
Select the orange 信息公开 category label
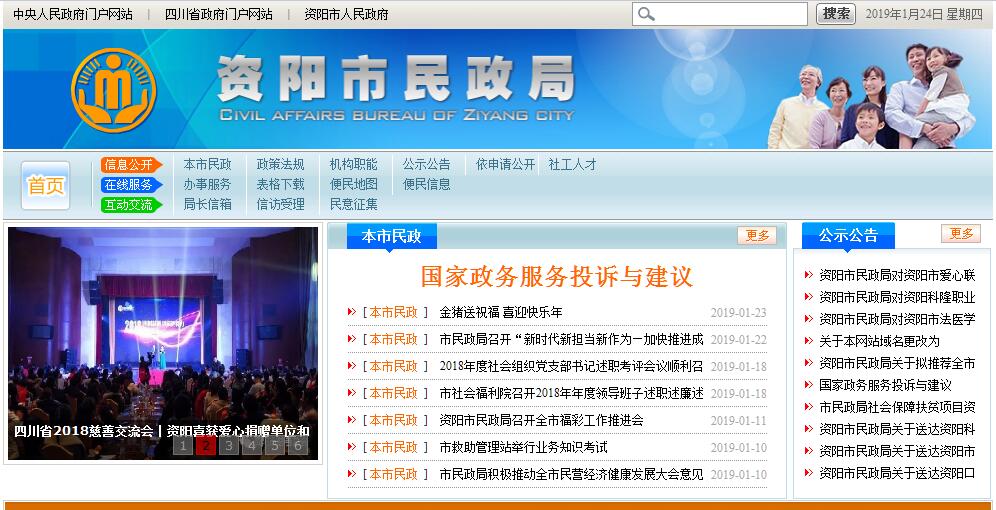click(x=131, y=165)
